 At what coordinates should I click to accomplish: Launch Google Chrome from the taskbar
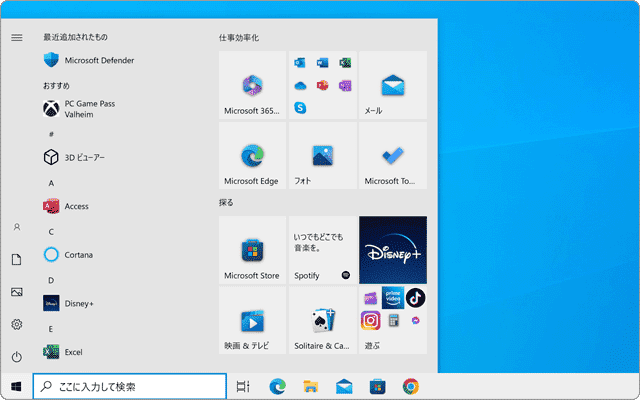tap(411, 386)
